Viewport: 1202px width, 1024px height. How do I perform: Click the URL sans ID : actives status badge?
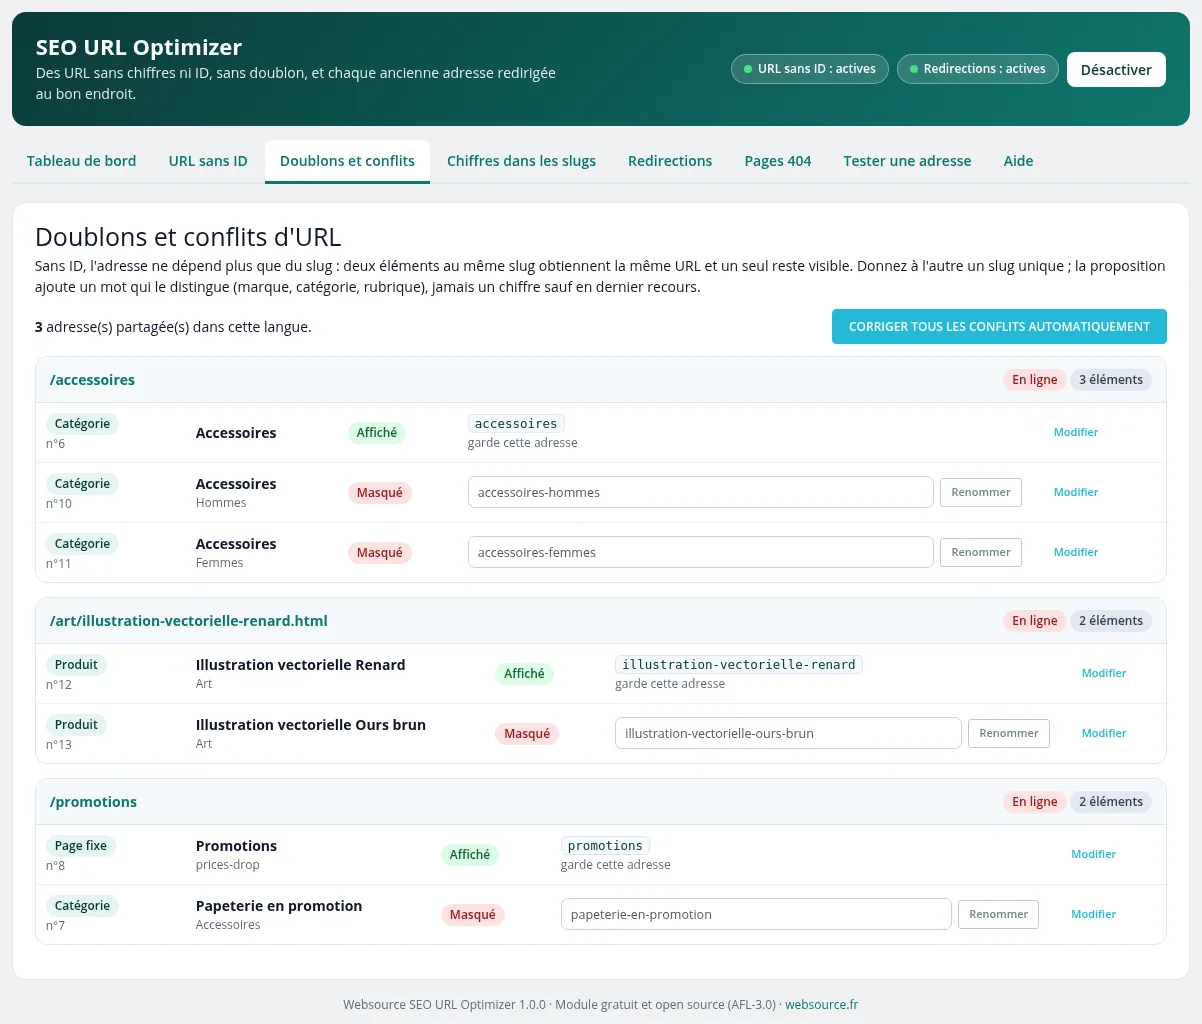(x=810, y=69)
